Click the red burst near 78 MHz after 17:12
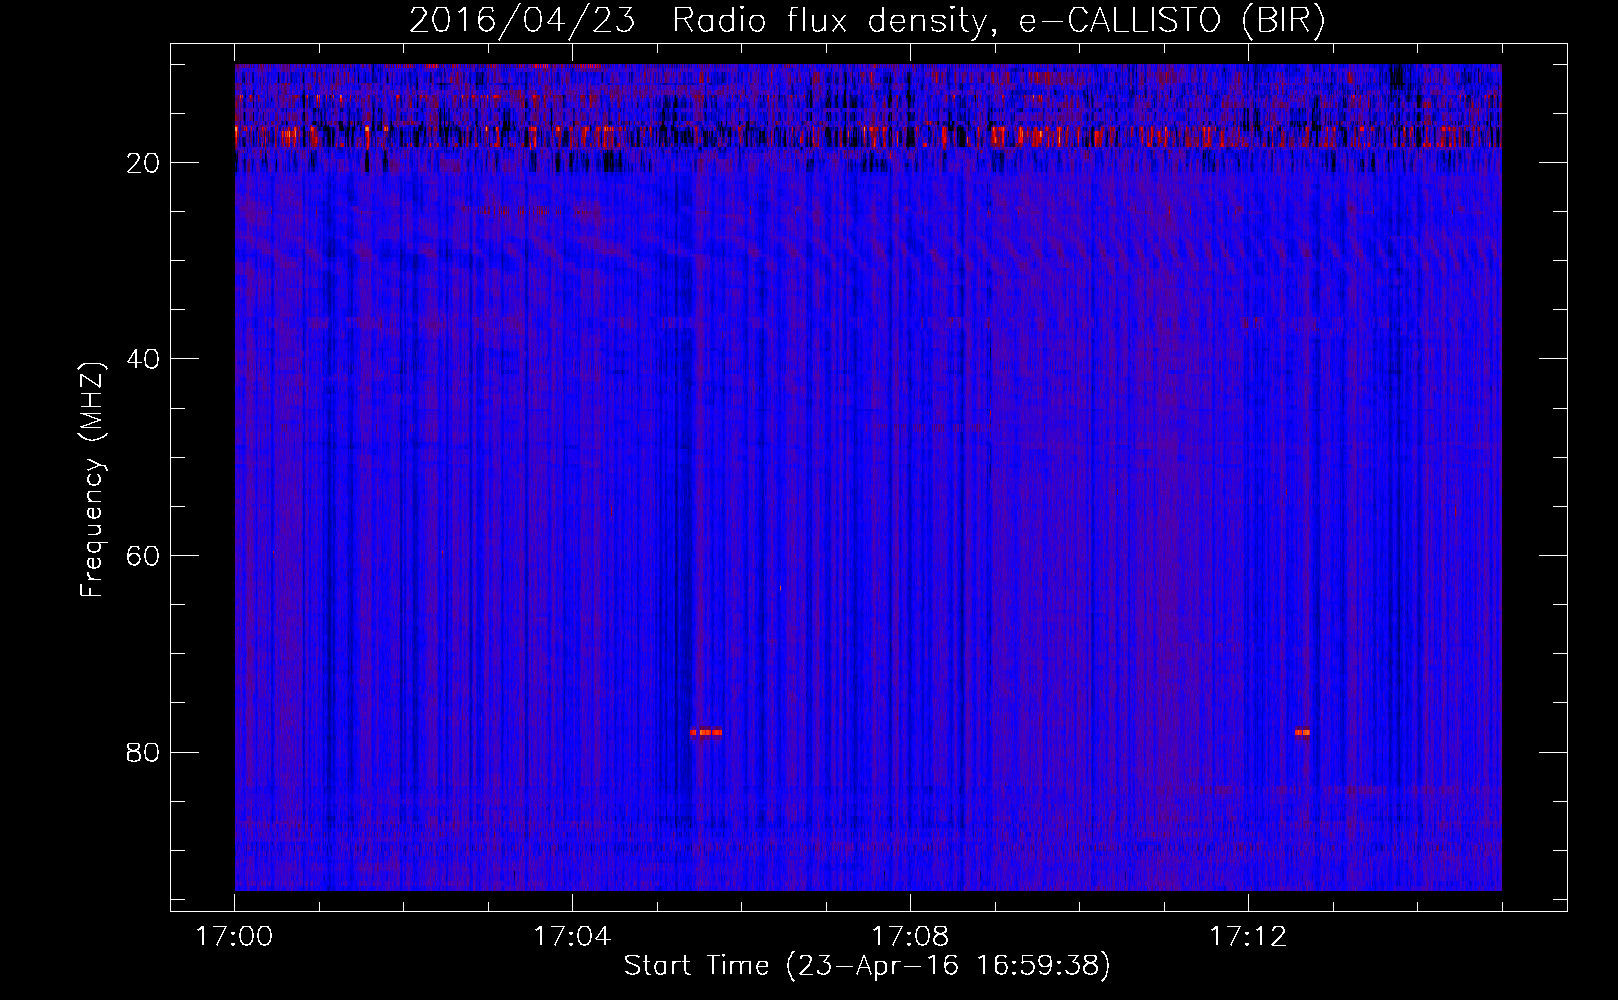 click(1302, 732)
